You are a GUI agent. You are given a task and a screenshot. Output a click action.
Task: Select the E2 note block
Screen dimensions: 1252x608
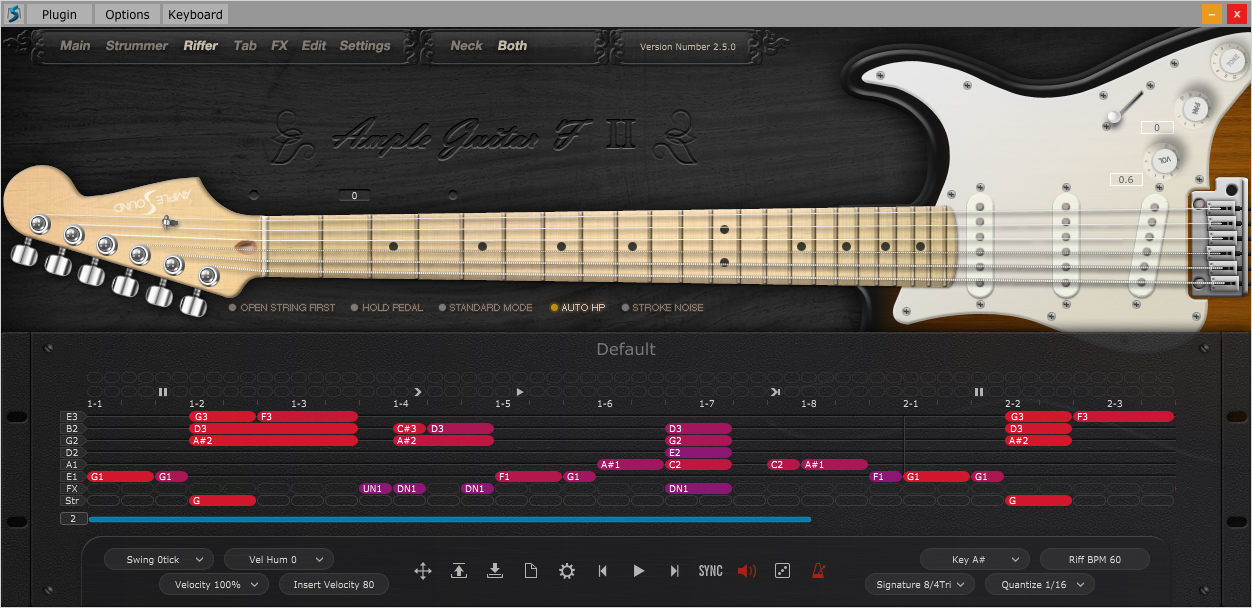pos(699,453)
